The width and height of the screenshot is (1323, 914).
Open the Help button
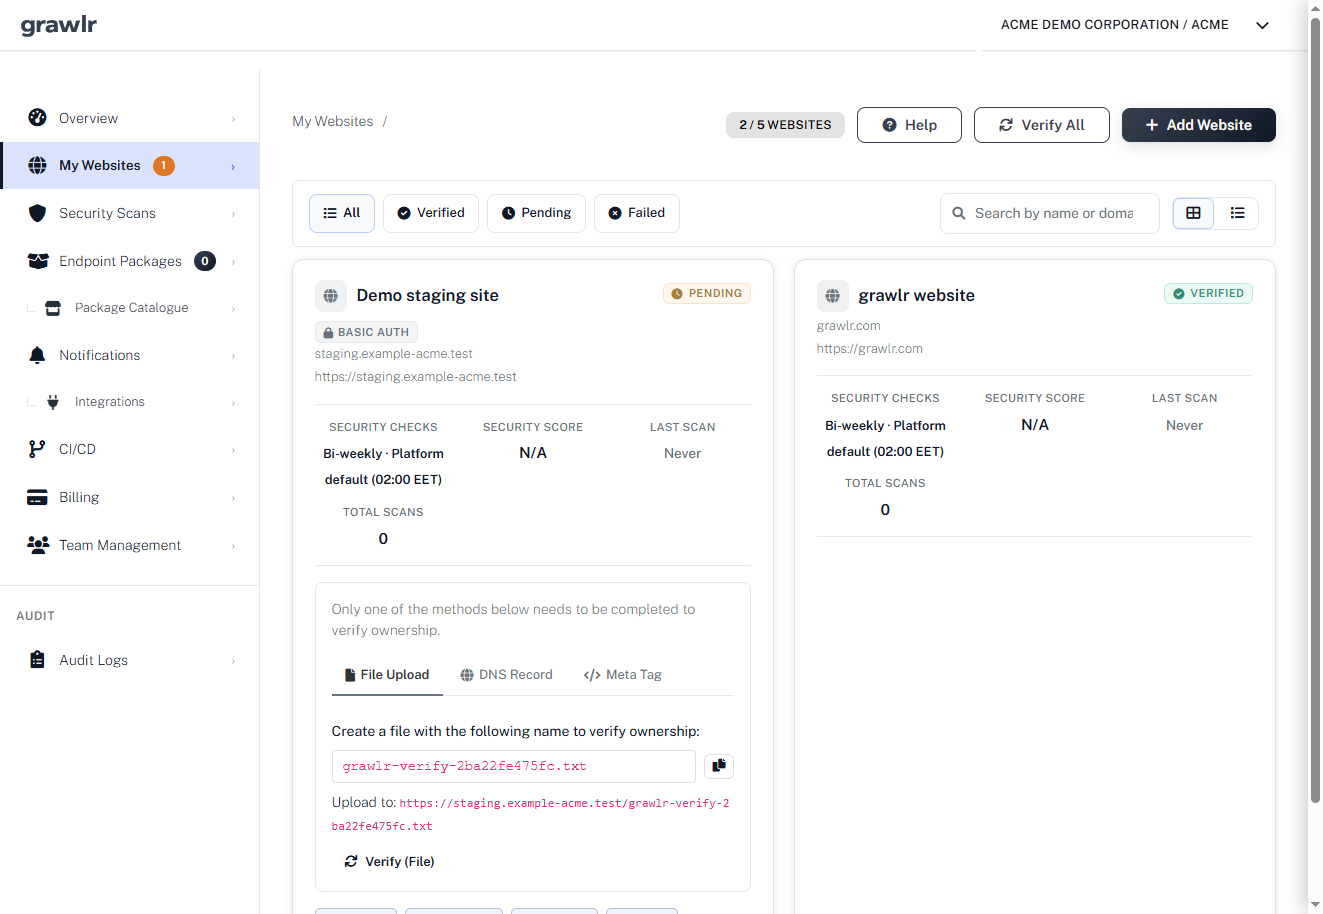[x=909, y=125]
